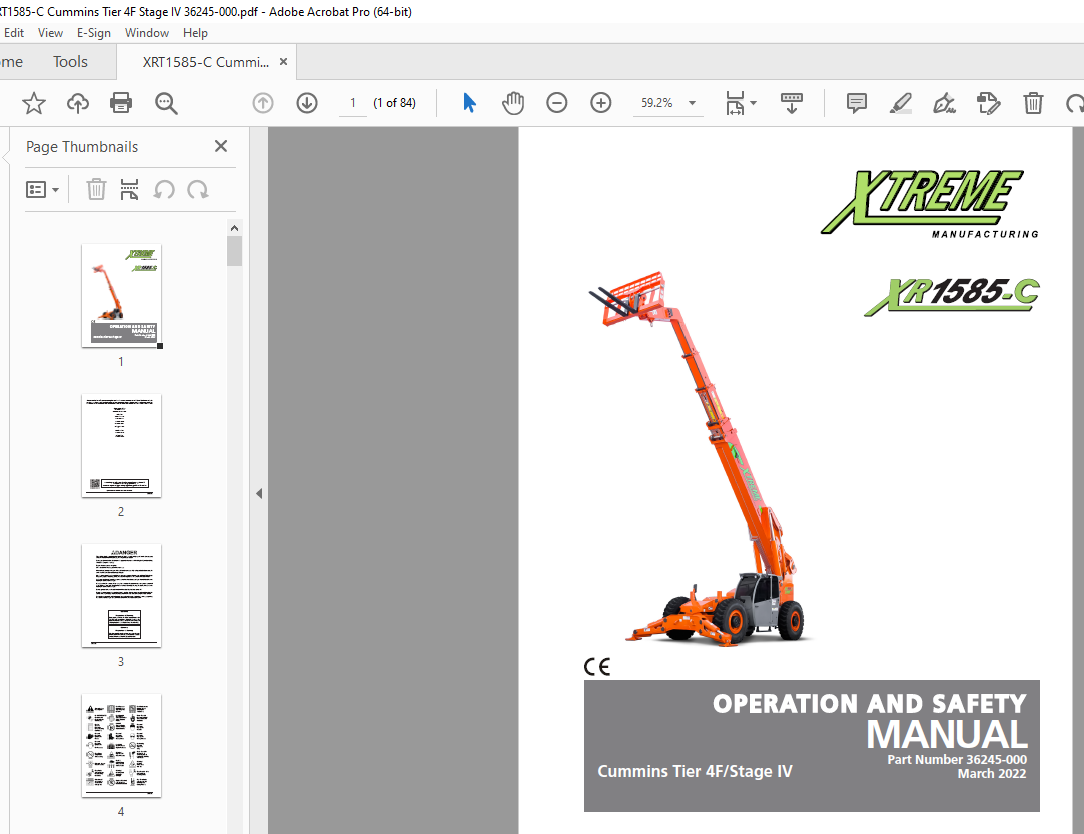This screenshot has width=1084, height=834.
Task: Open the View menu
Action: (x=50, y=33)
